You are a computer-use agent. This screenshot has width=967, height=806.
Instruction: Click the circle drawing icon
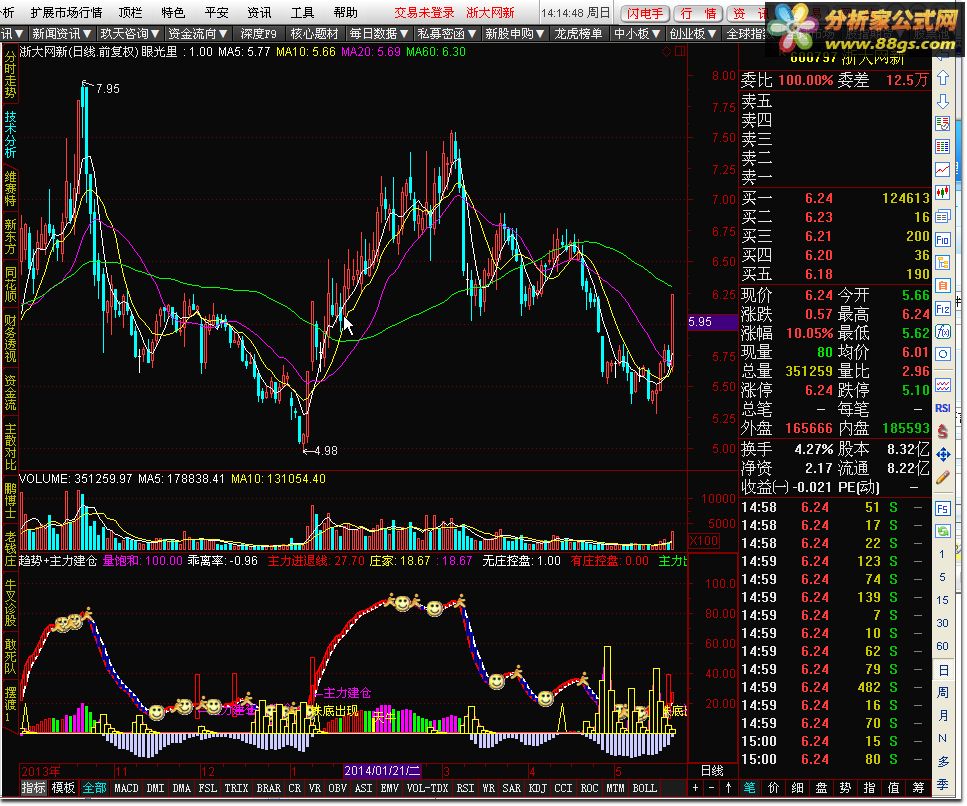tap(942, 355)
